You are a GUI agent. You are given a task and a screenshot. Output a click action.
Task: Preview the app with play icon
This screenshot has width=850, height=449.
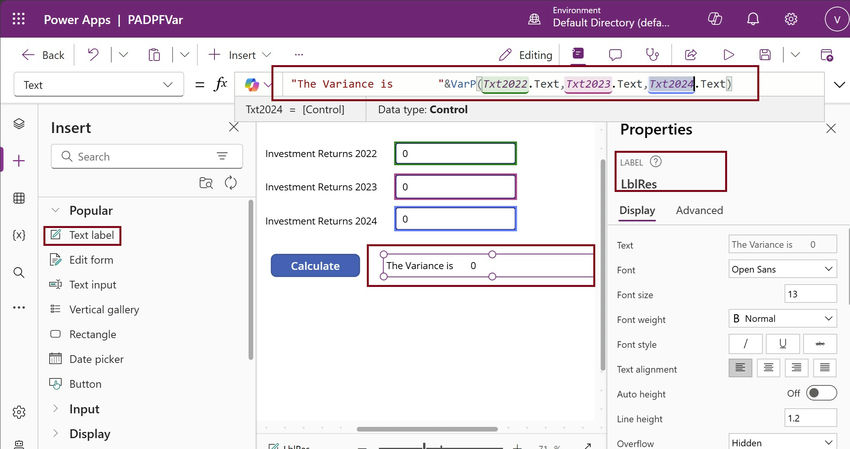[x=729, y=54]
